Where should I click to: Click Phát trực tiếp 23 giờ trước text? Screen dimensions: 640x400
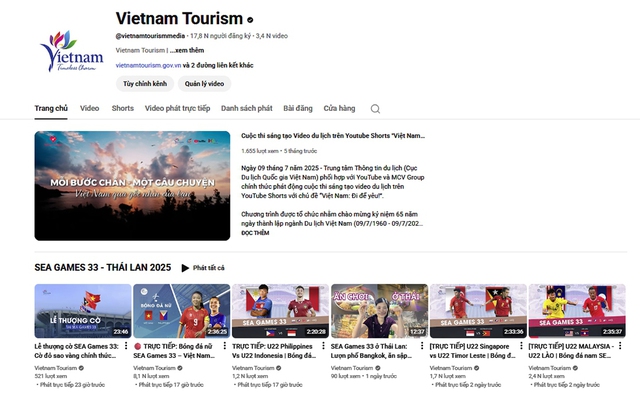click(x=72, y=384)
